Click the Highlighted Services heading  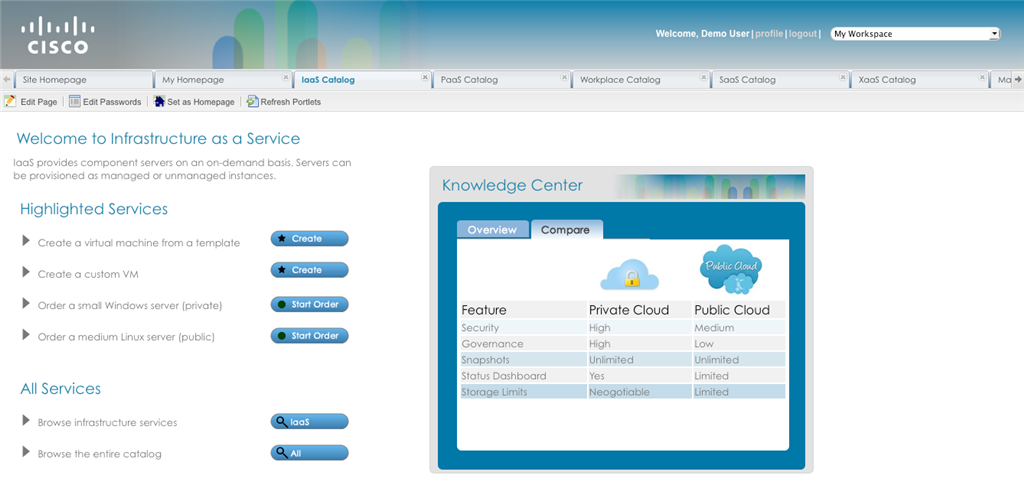click(x=94, y=209)
